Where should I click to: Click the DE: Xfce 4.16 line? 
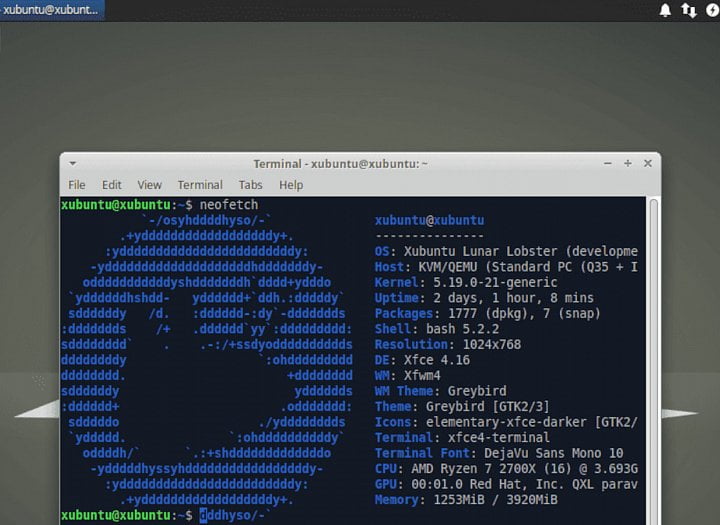click(422, 360)
